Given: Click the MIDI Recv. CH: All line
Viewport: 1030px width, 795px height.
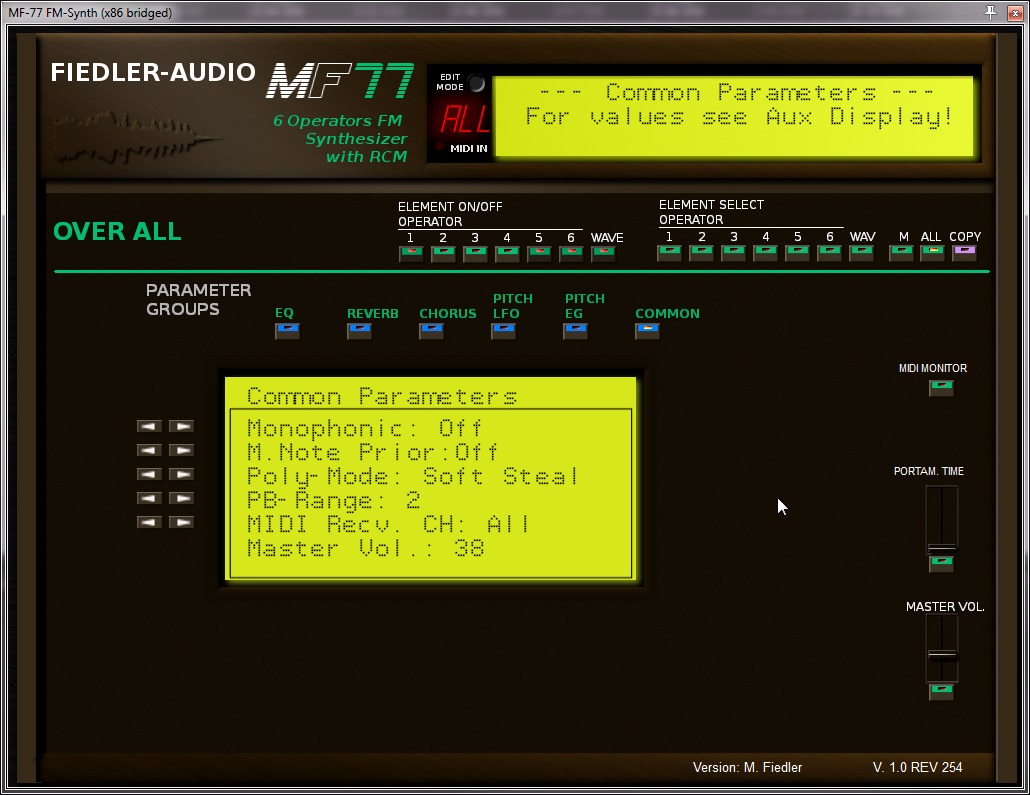Looking at the screenshot, I should click(x=388, y=524).
